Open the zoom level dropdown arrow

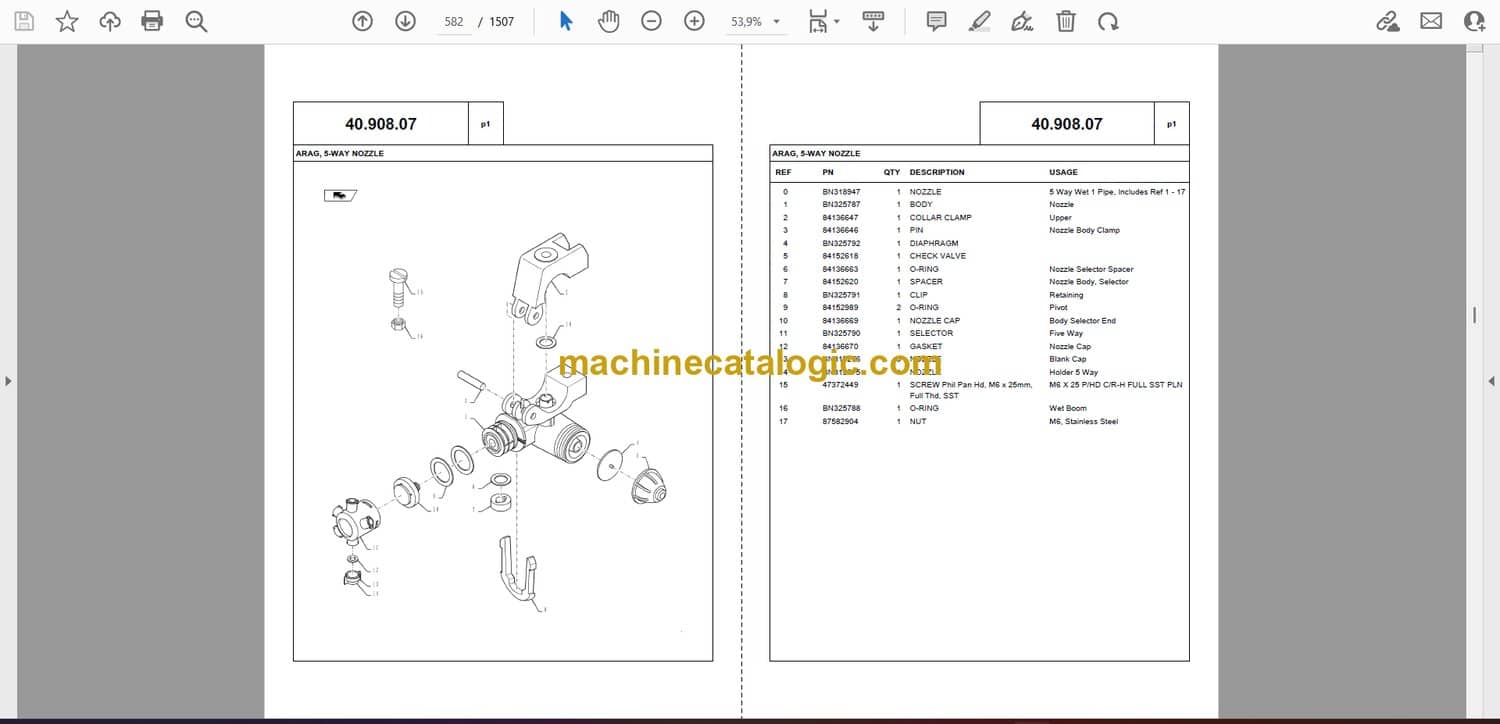pyautogui.click(x=776, y=21)
